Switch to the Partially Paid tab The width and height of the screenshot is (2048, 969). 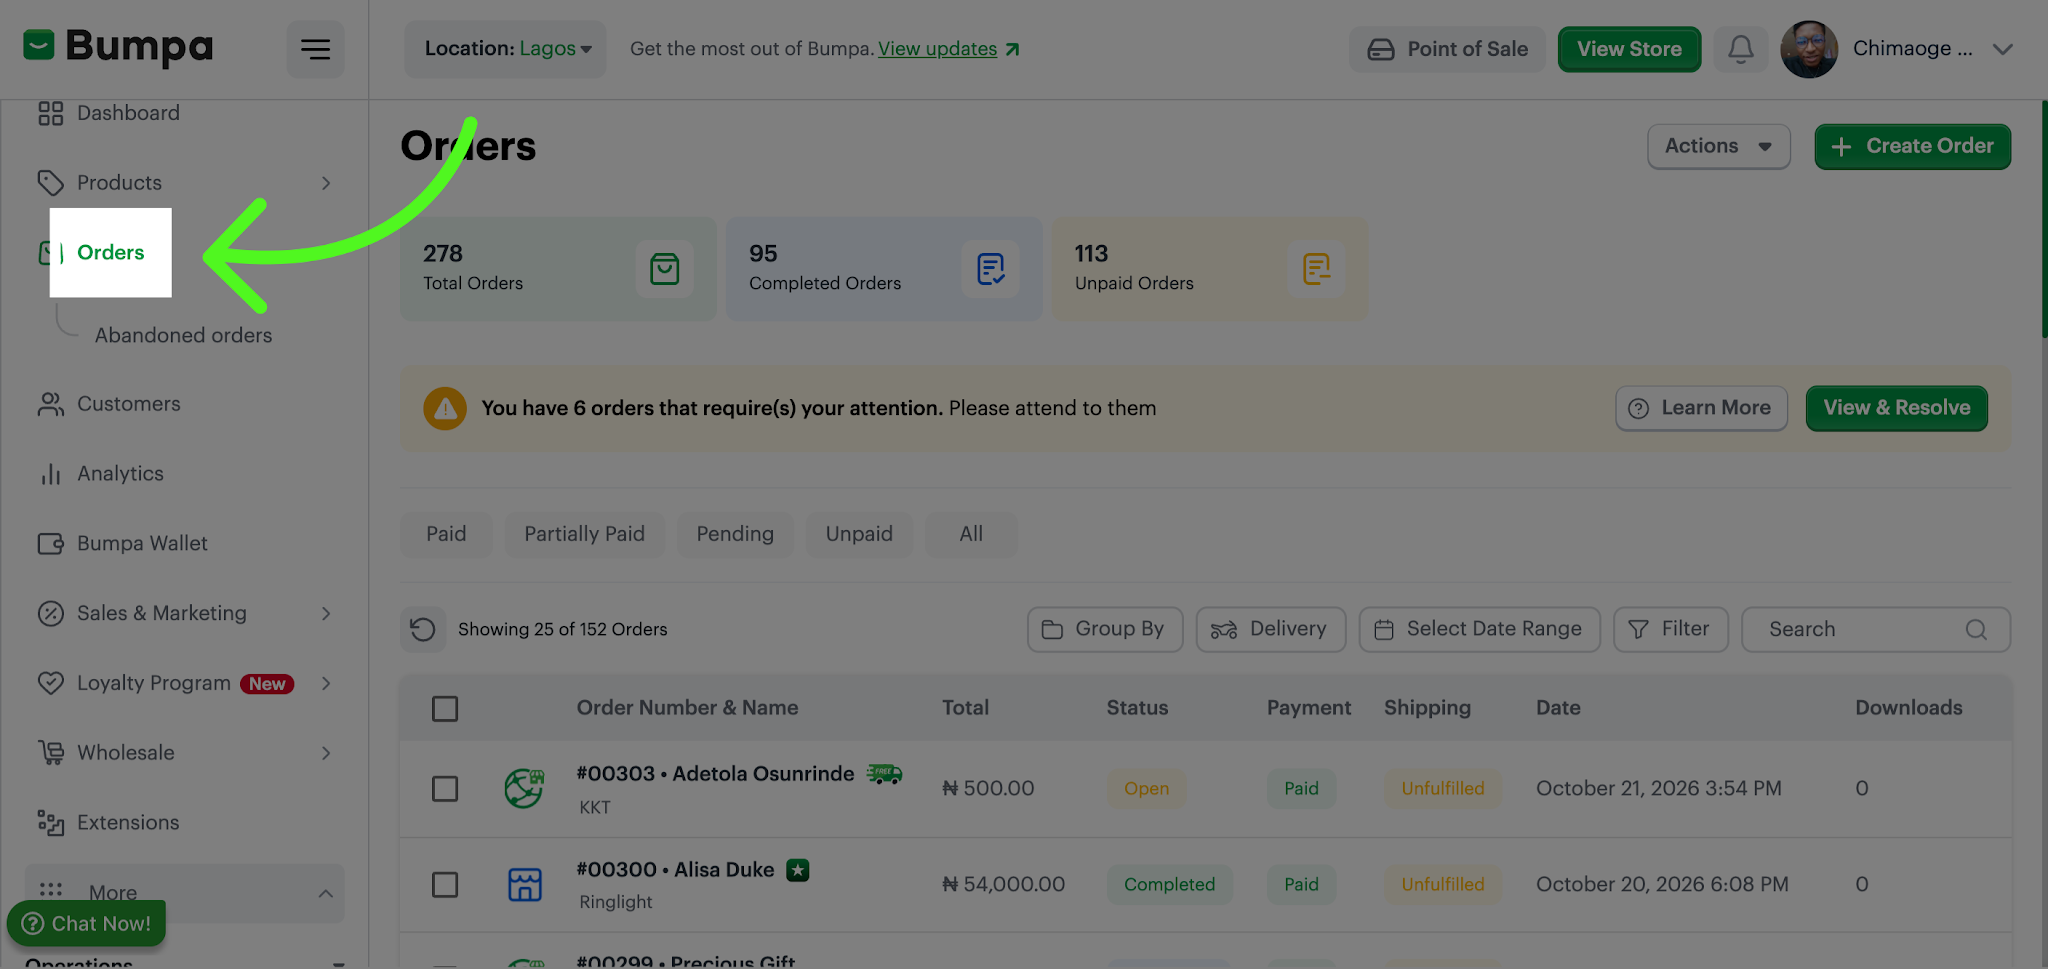point(584,534)
